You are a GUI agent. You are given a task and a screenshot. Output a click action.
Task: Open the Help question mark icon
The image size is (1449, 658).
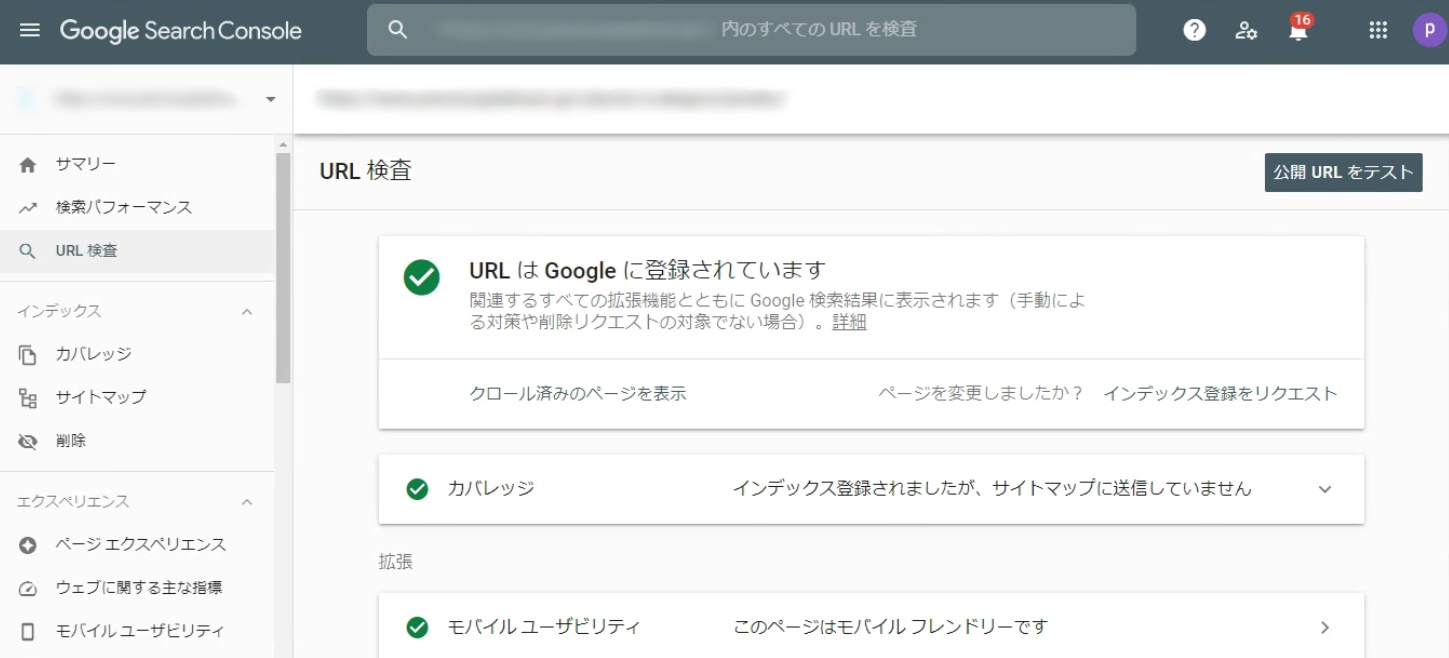[x=1194, y=30]
